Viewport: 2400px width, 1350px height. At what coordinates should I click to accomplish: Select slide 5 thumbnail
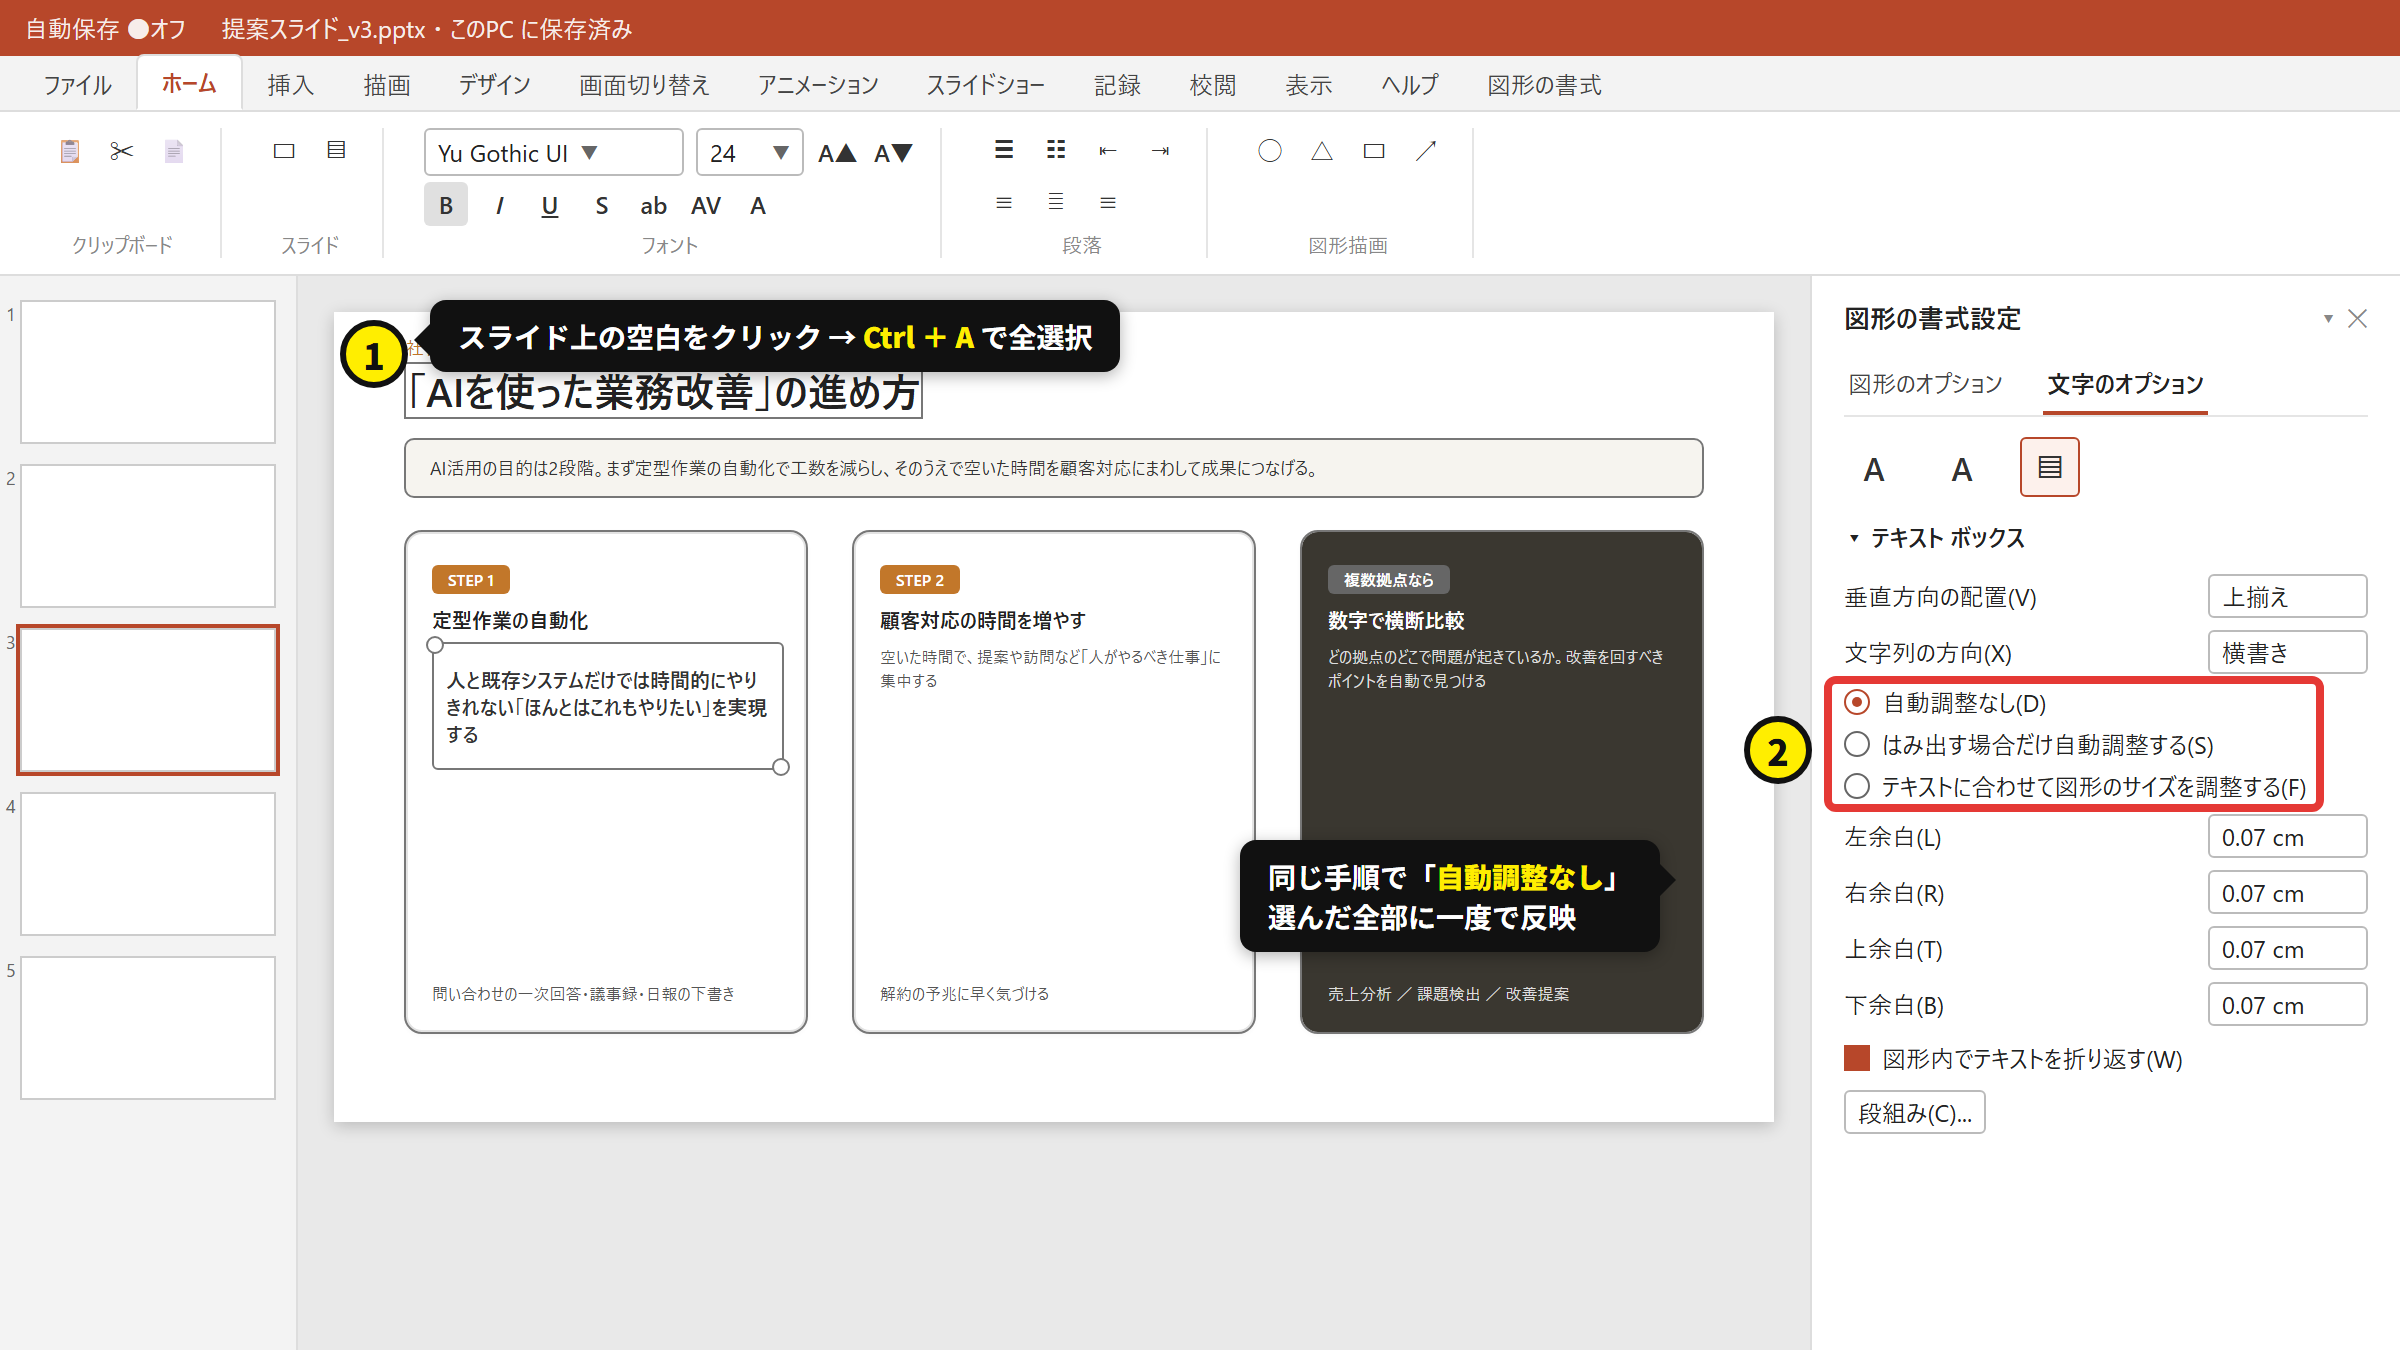click(x=148, y=1028)
